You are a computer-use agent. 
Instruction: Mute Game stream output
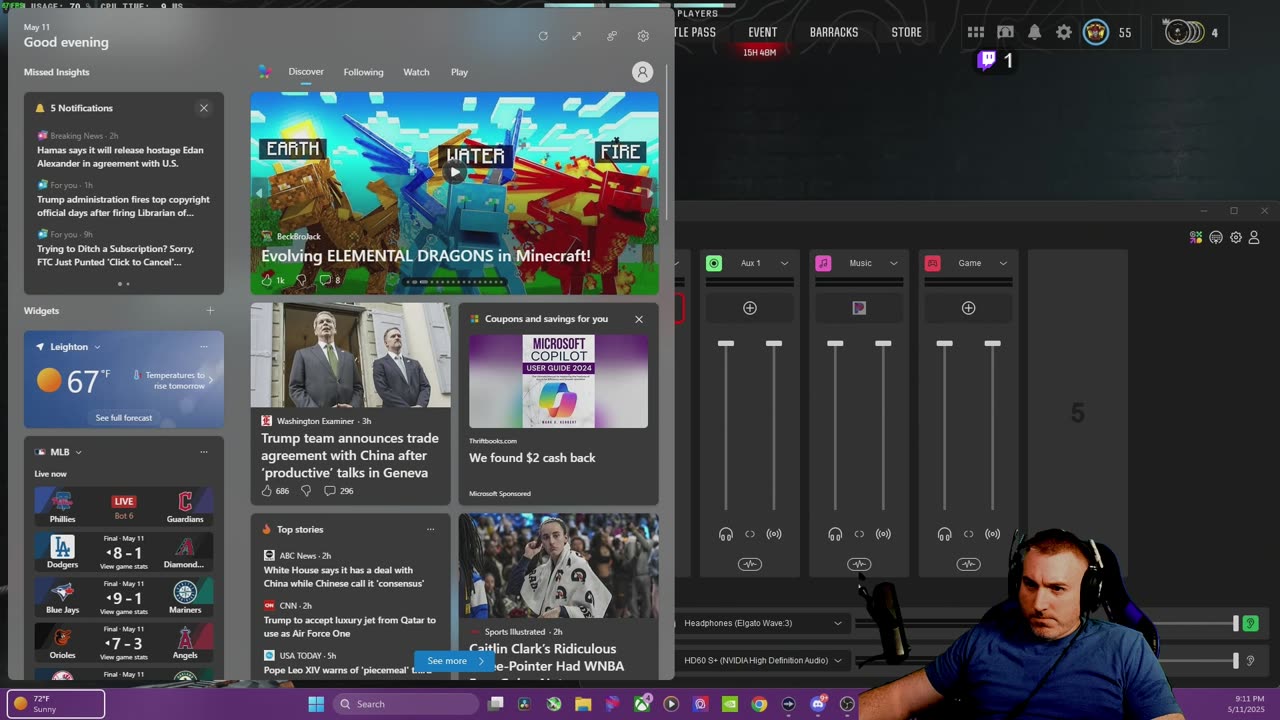[992, 534]
